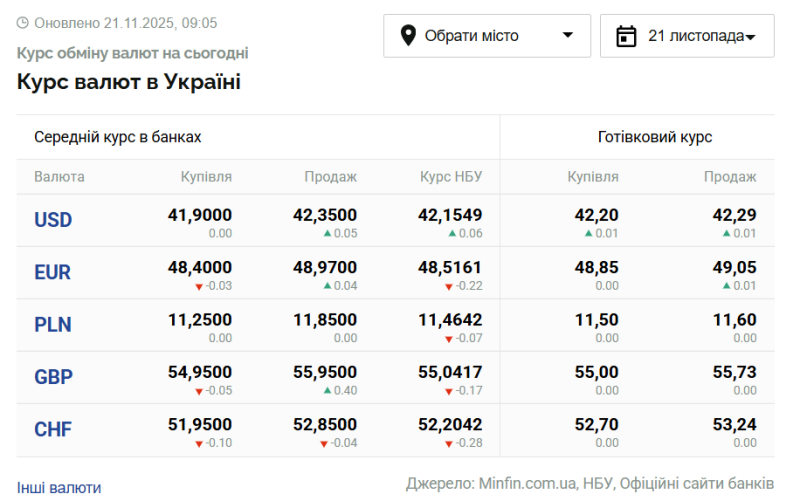Click the green arrow by GBP sale change
The height and width of the screenshot is (501, 800).
point(327,391)
